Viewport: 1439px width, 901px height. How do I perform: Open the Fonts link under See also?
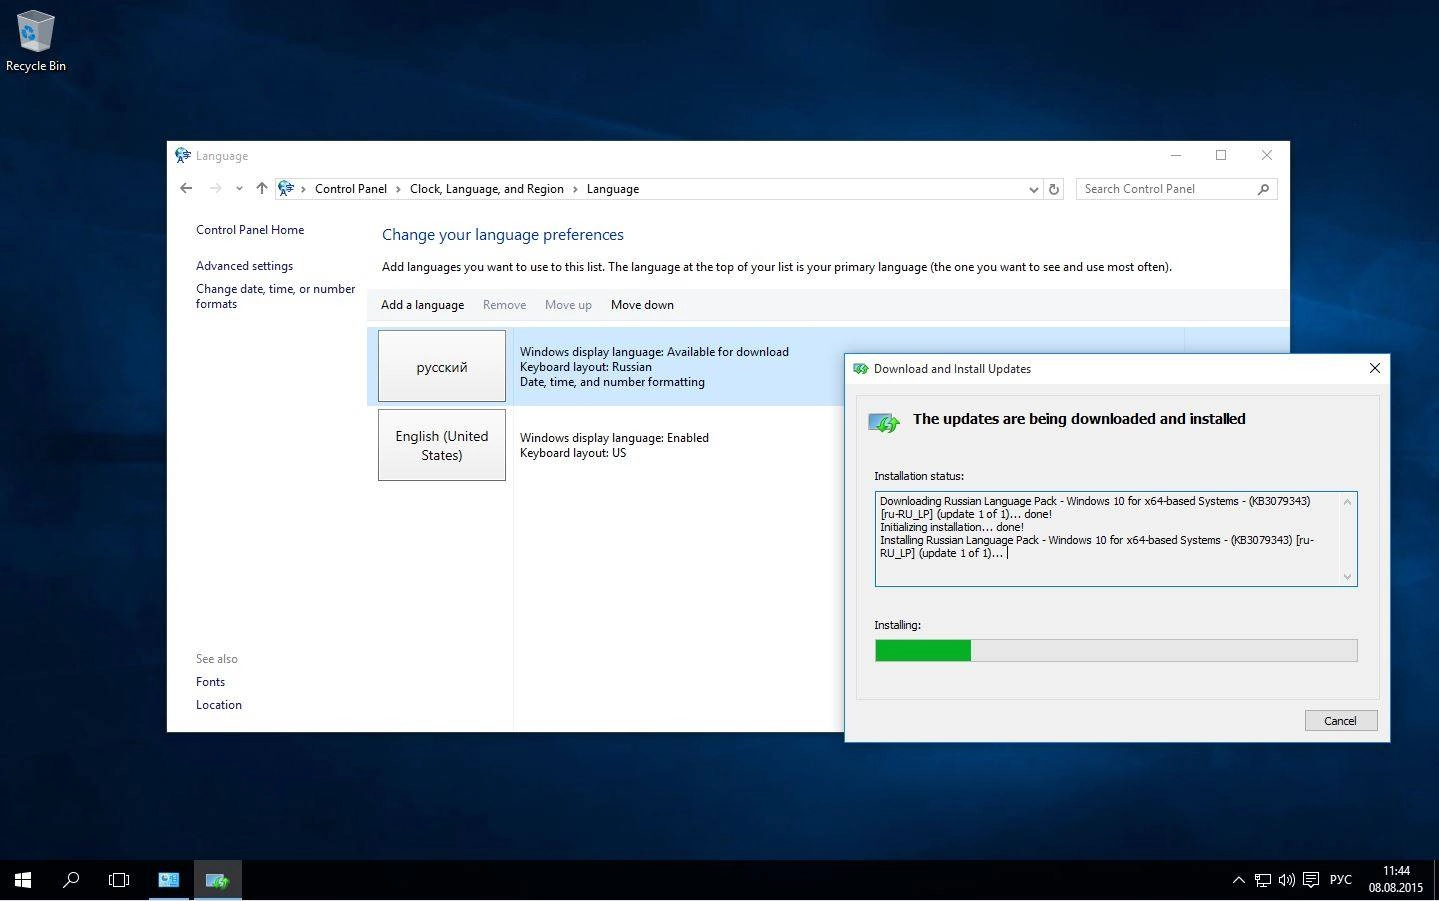(x=210, y=682)
